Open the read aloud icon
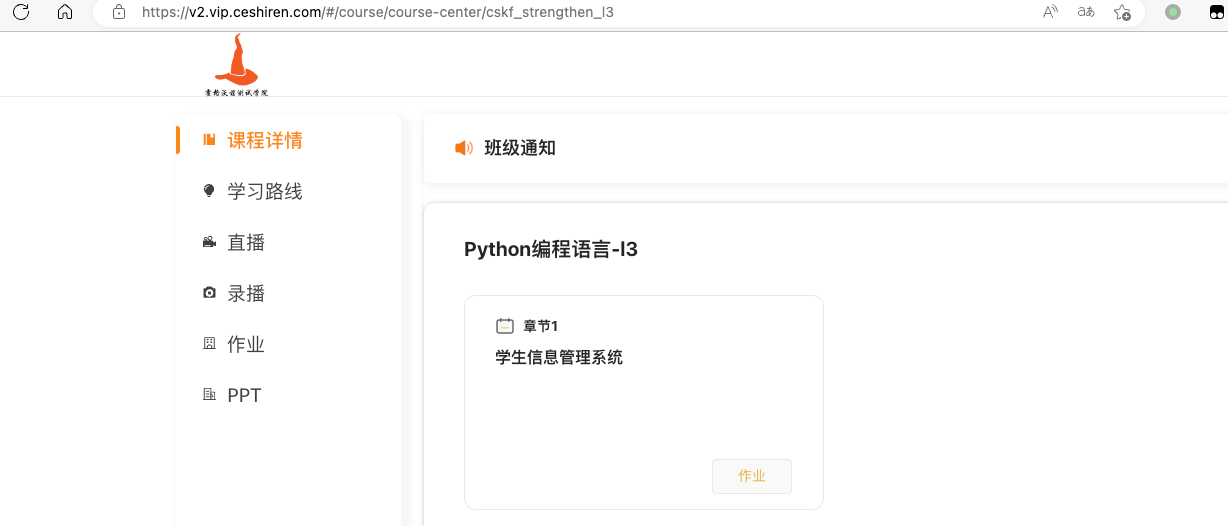Image resolution: width=1228 pixels, height=526 pixels. [x=1050, y=12]
